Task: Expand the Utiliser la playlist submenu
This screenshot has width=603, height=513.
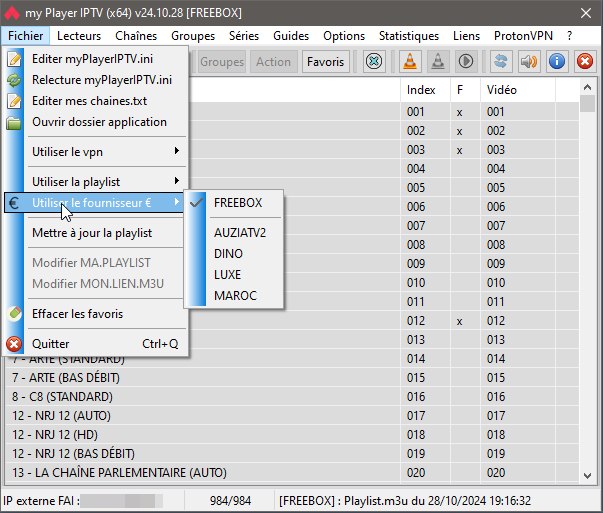Action: pyautogui.click(x=106, y=182)
